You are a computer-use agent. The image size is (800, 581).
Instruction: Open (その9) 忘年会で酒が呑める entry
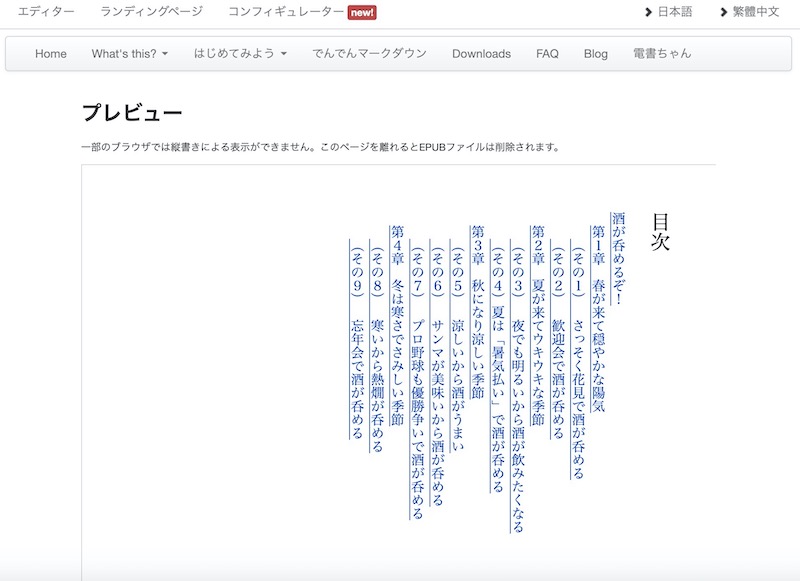click(357, 339)
